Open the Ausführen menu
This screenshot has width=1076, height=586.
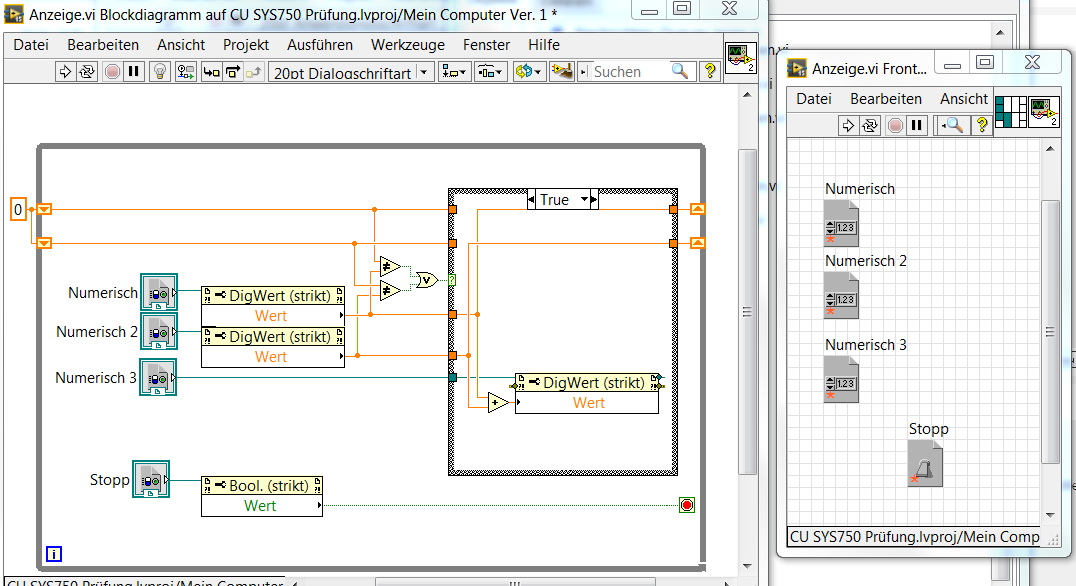[319, 45]
